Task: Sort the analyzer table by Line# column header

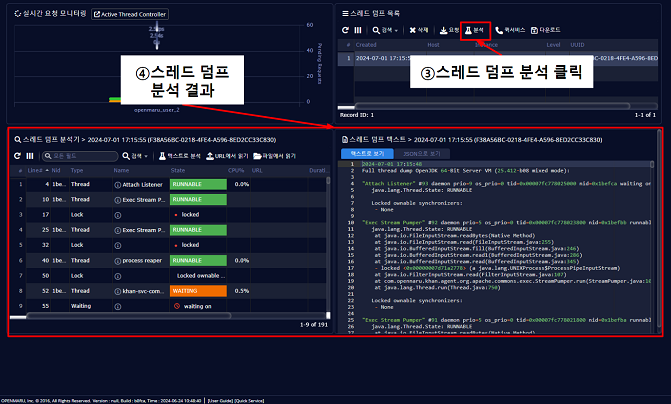Action: (35, 171)
